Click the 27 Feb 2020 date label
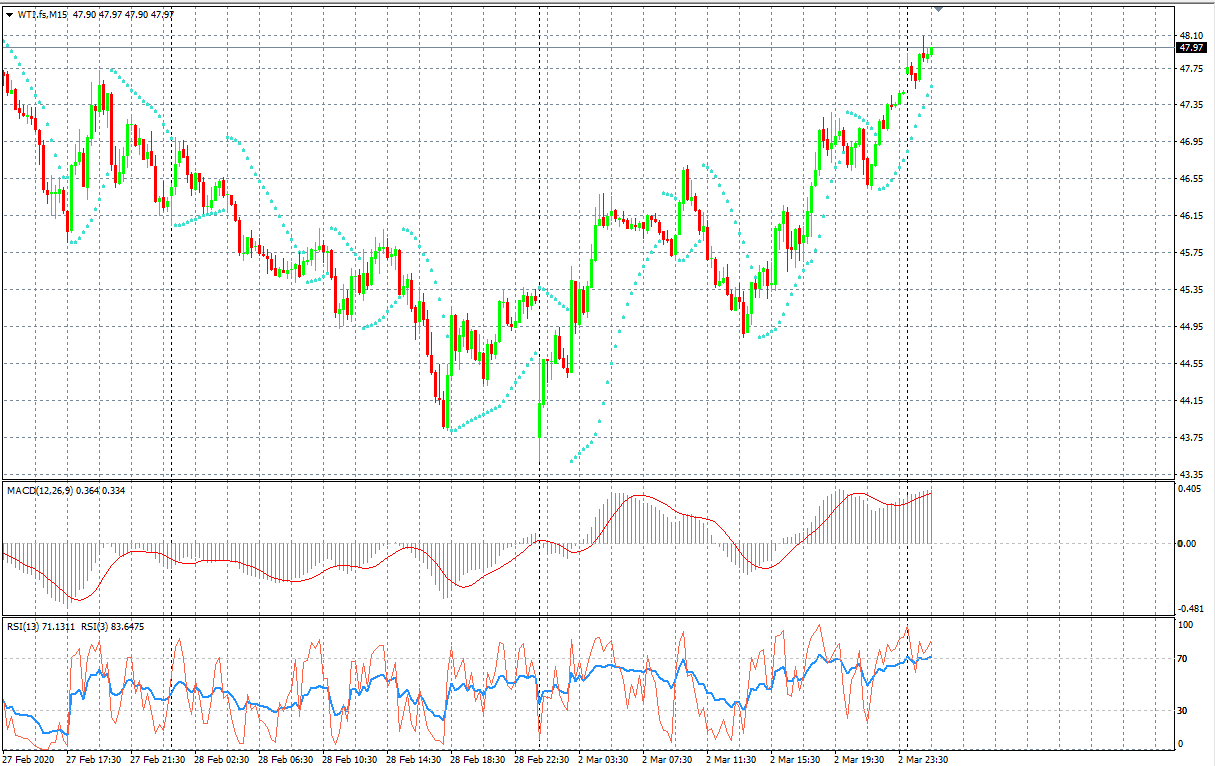Screen dimensions: 1215x766 click(x=30, y=760)
